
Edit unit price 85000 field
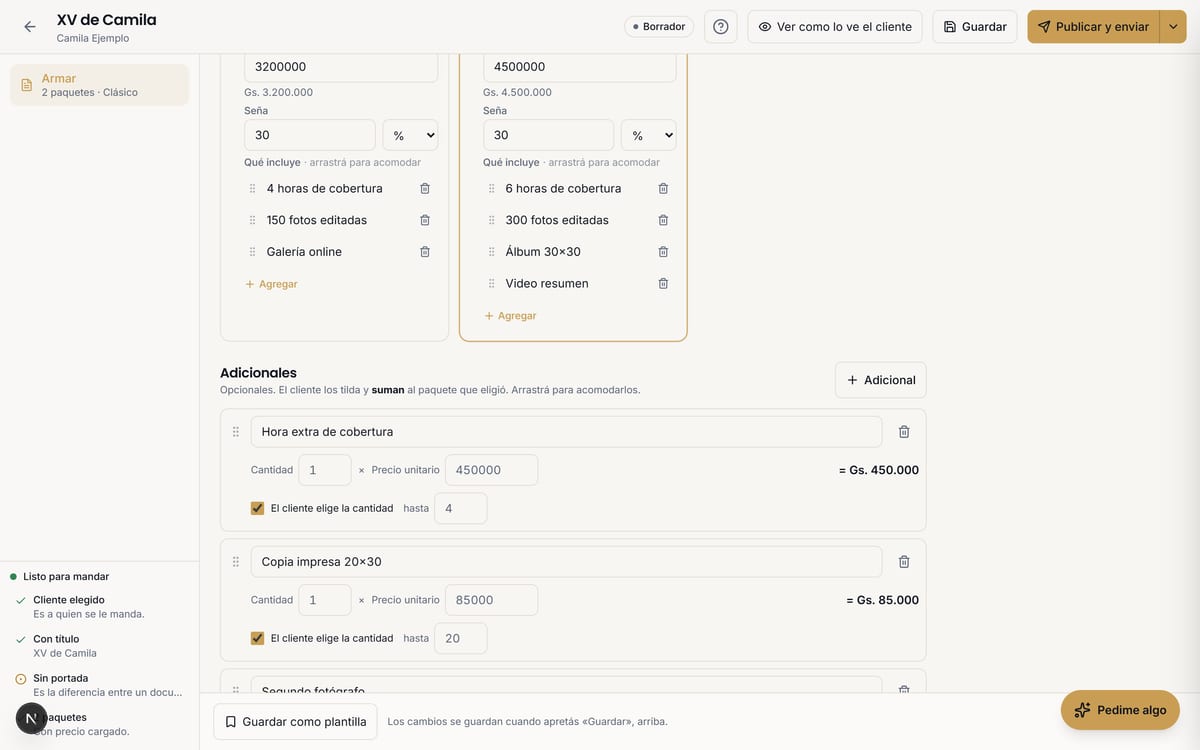[x=491, y=600]
